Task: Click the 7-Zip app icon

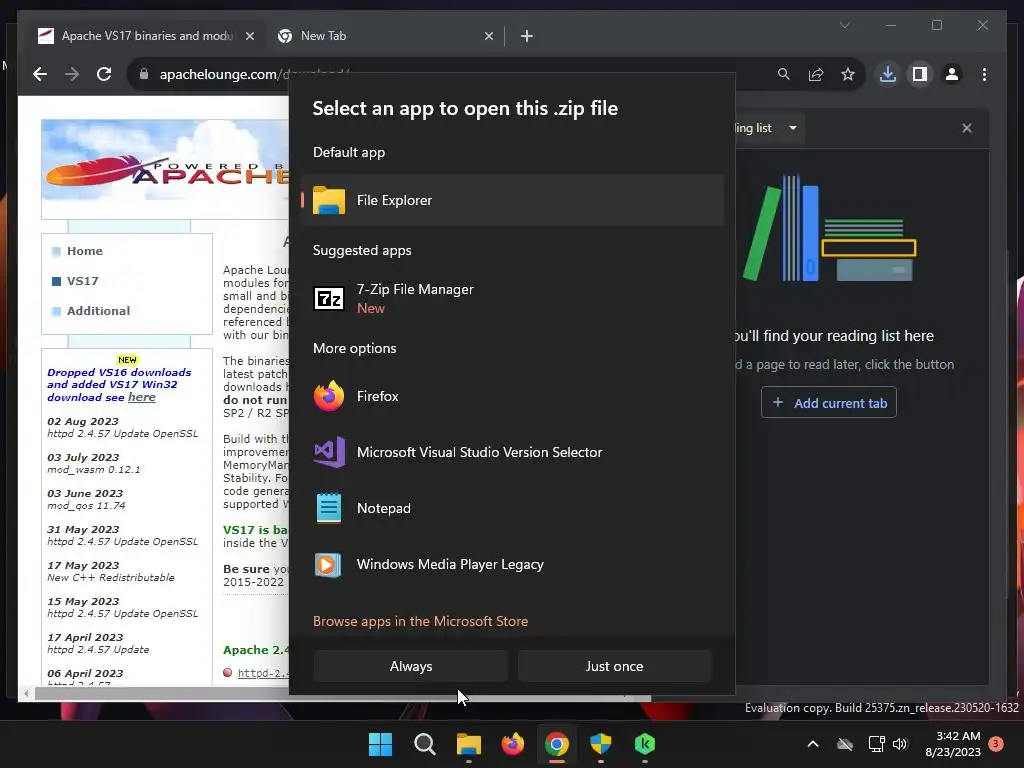Action: tap(328, 298)
